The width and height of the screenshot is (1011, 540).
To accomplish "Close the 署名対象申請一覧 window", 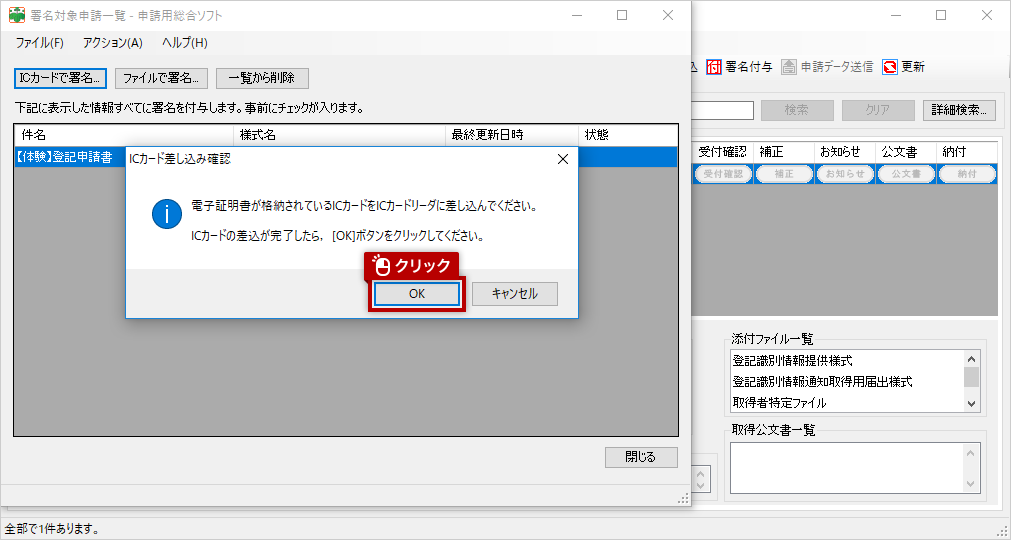I will [x=668, y=15].
